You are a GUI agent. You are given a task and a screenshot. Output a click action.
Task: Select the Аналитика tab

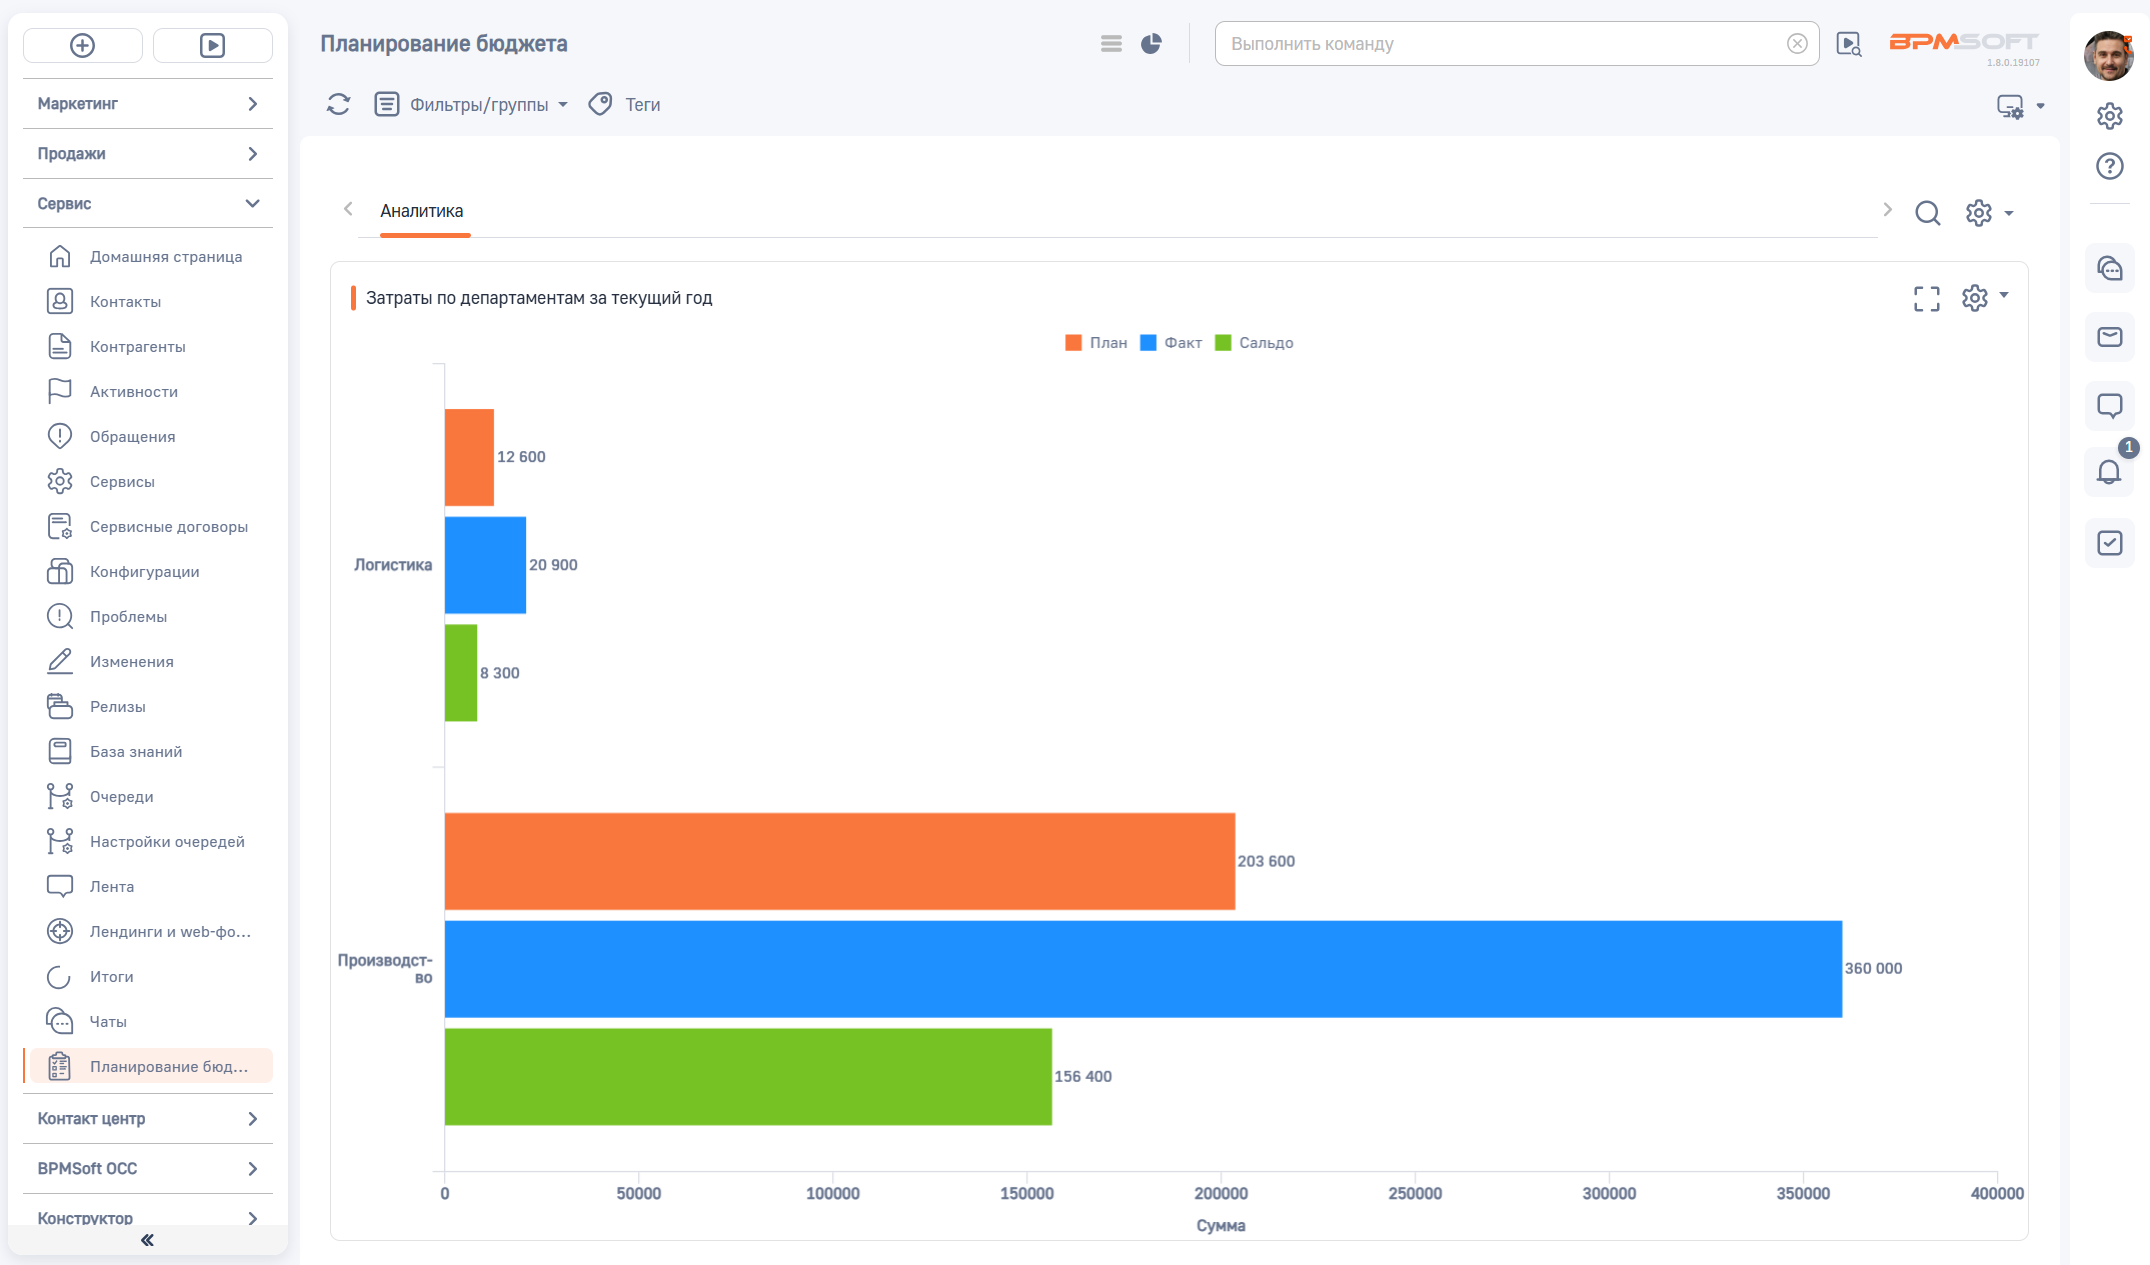(x=422, y=211)
